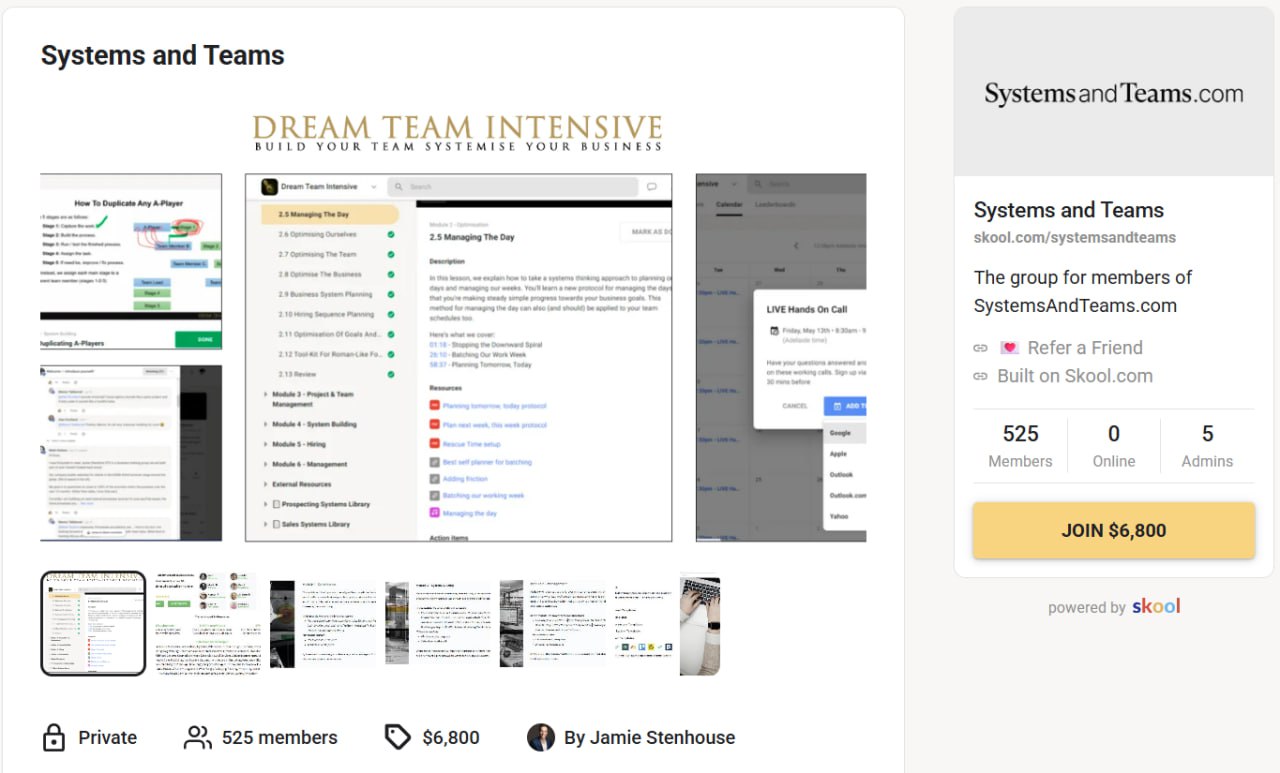Screen dimensions: 1280x773
Task: Click the skool logo next to powered by
Action: point(1156,606)
